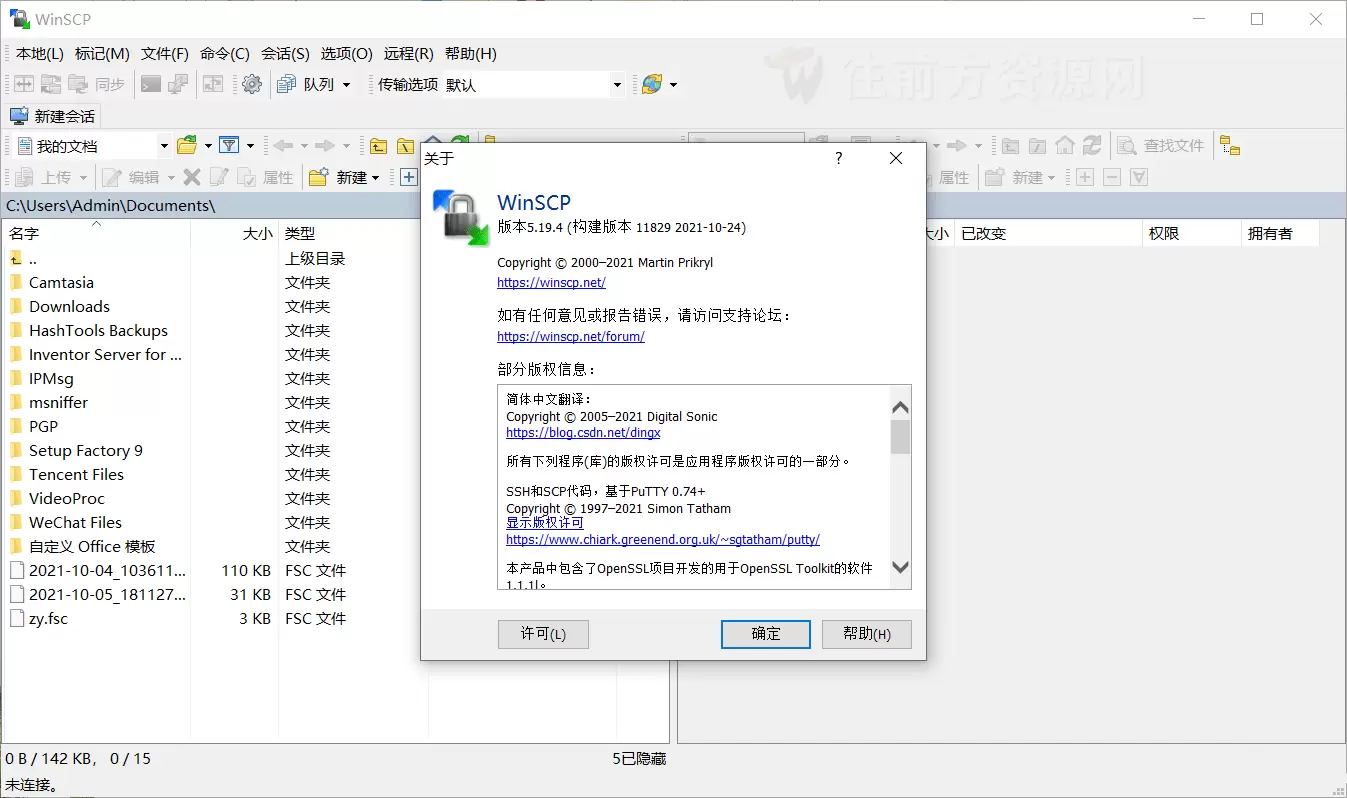
Task: Click the 许可(L) license button
Action: point(543,634)
